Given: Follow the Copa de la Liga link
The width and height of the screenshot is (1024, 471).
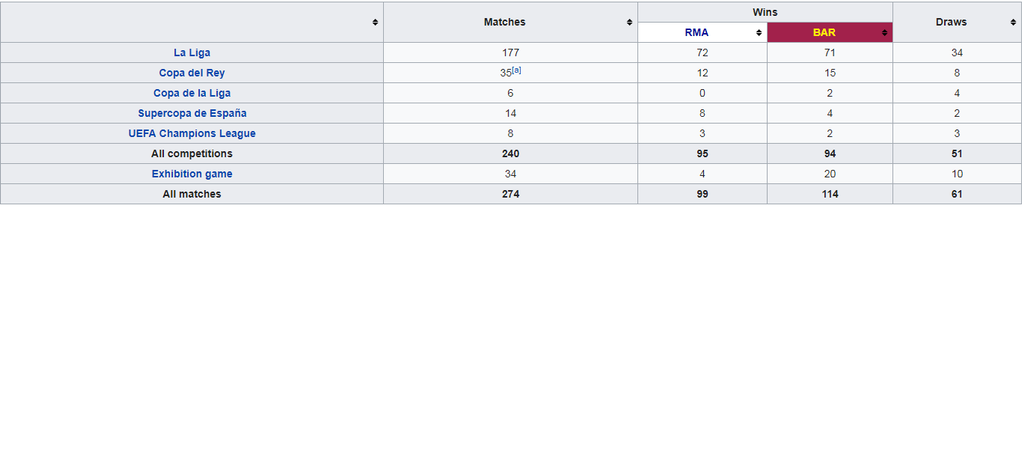Looking at the screenshot, I should (x=192, y=93).
